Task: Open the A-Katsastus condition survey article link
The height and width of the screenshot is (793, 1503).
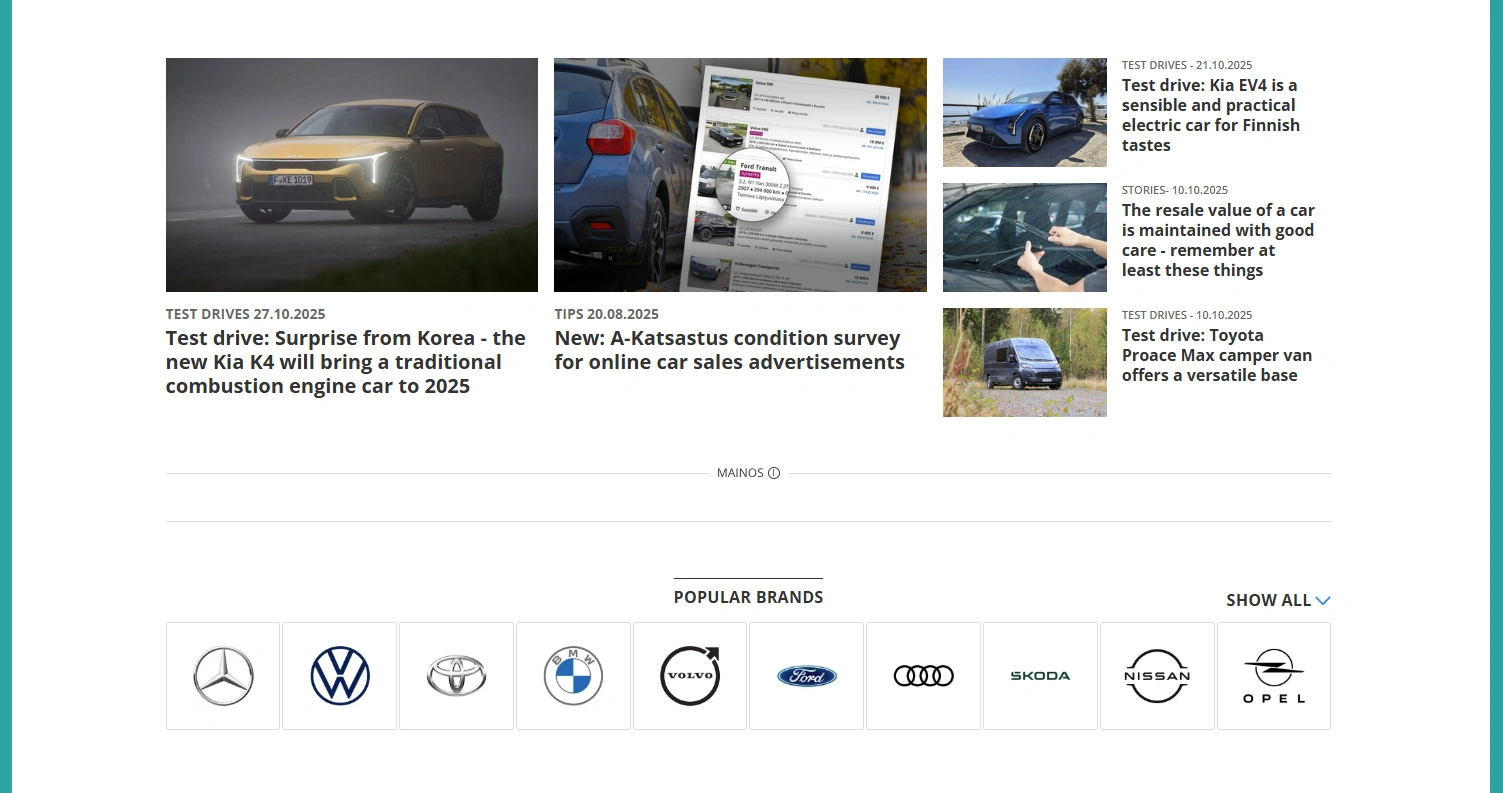Action: point(730,350)
